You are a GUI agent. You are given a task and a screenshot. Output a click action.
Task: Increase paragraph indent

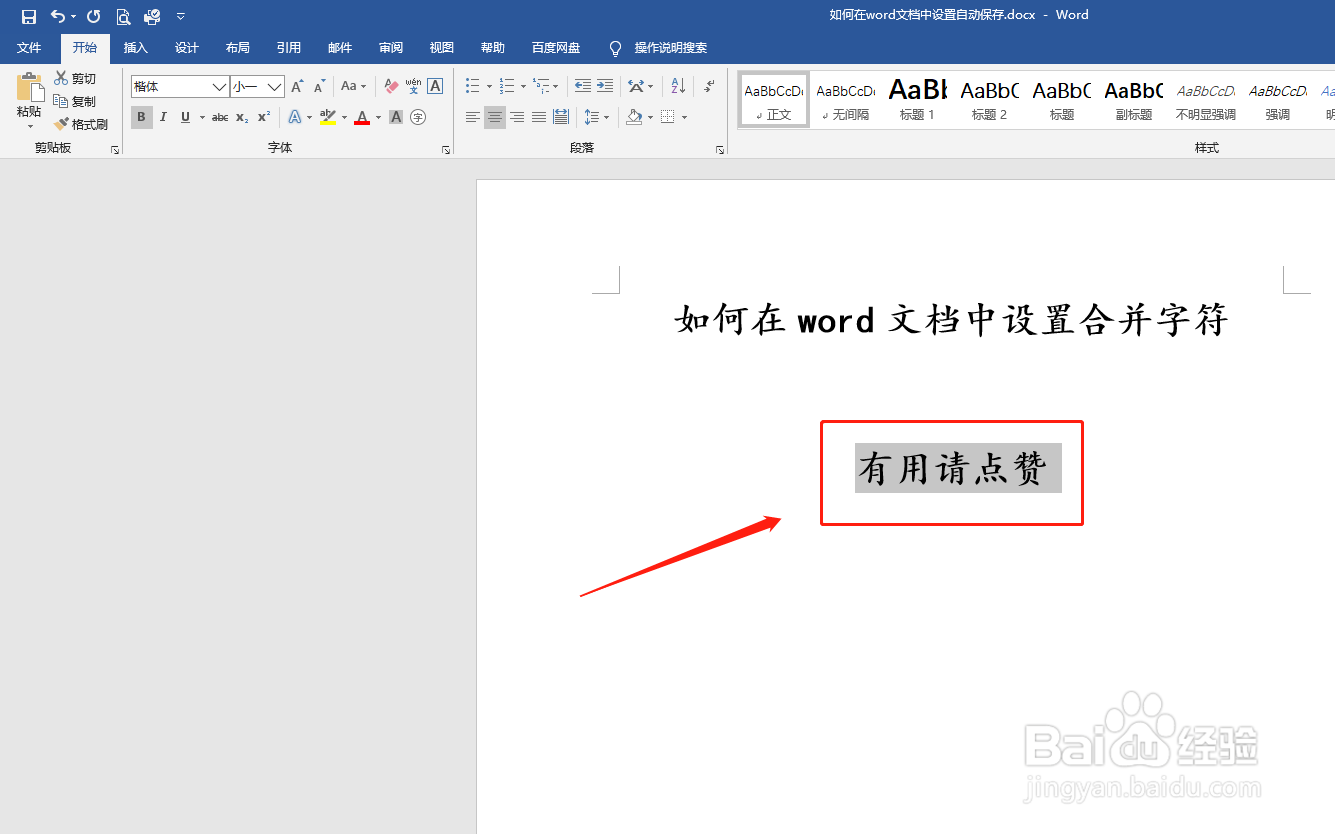click(x=605, y=87)
